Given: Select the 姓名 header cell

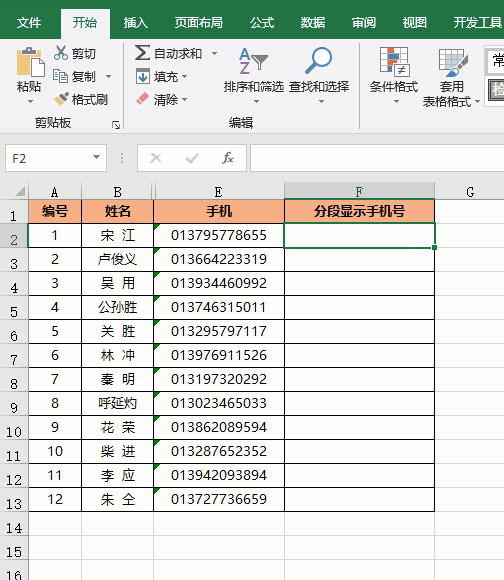Looking at the screenshot, I should 117,211.
